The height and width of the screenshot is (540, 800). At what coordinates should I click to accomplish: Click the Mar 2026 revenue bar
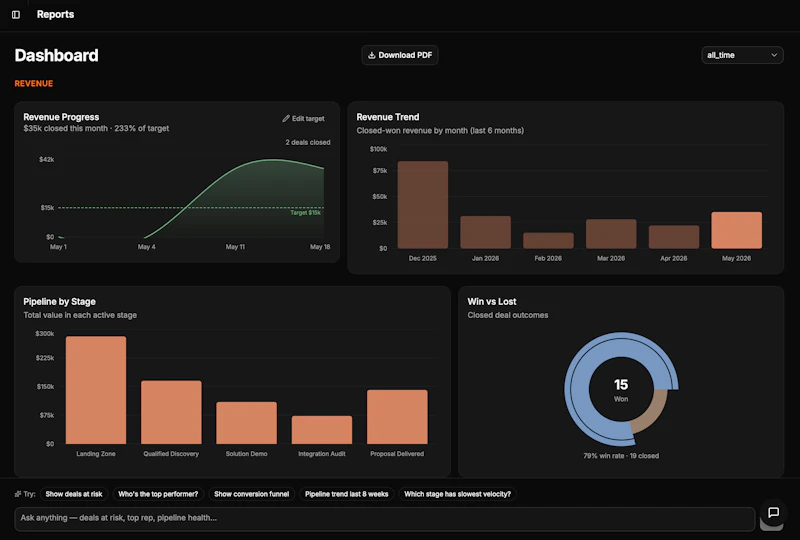coord(611,234)
